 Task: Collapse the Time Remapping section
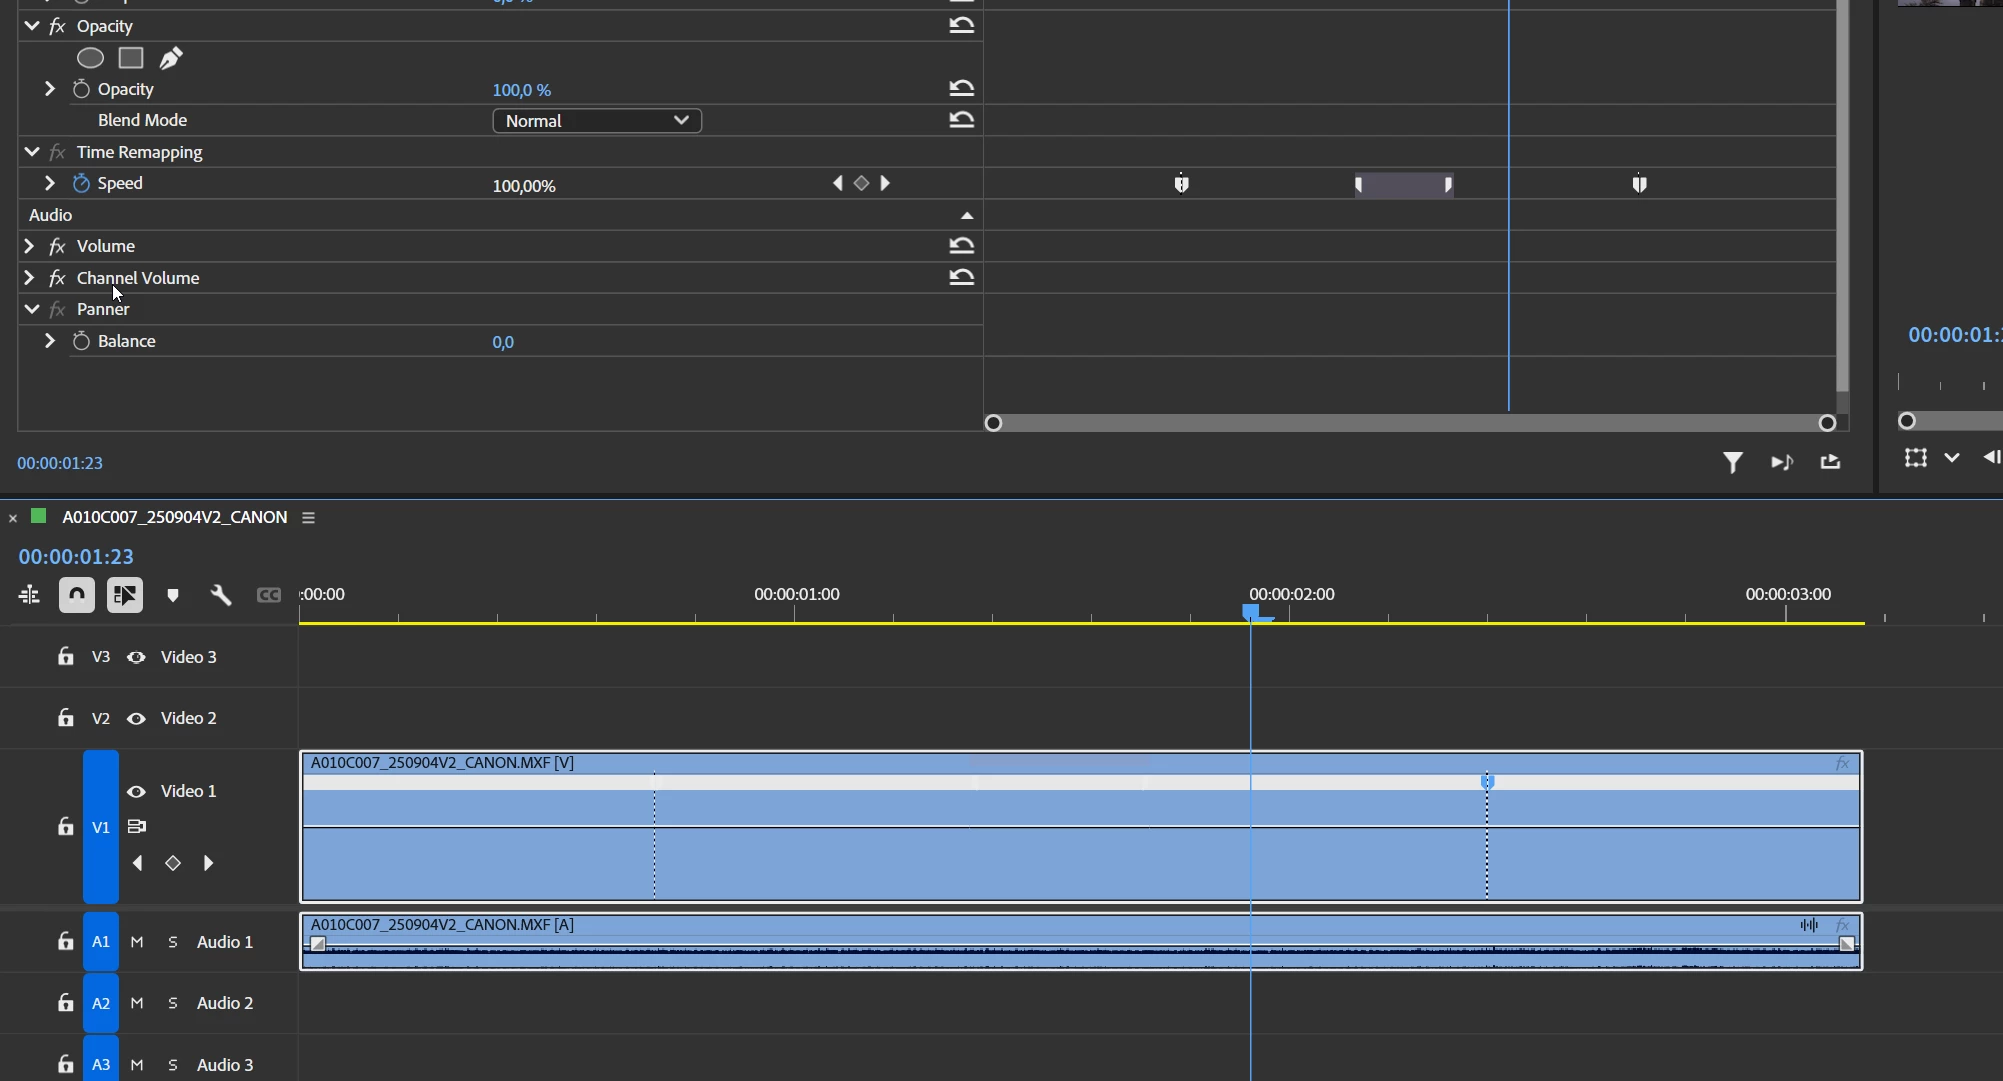click(x=32, y=152)
